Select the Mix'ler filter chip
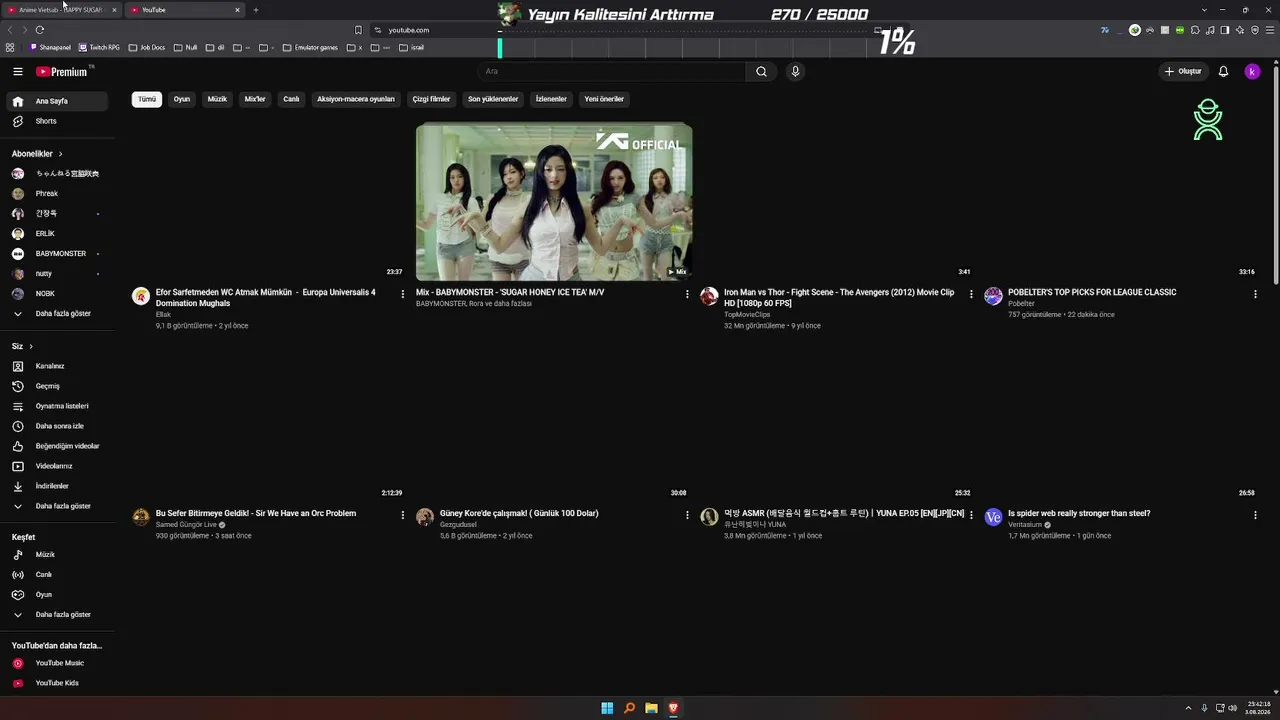1280x720 pixels. pyautogui.click(x=255, y=99)
